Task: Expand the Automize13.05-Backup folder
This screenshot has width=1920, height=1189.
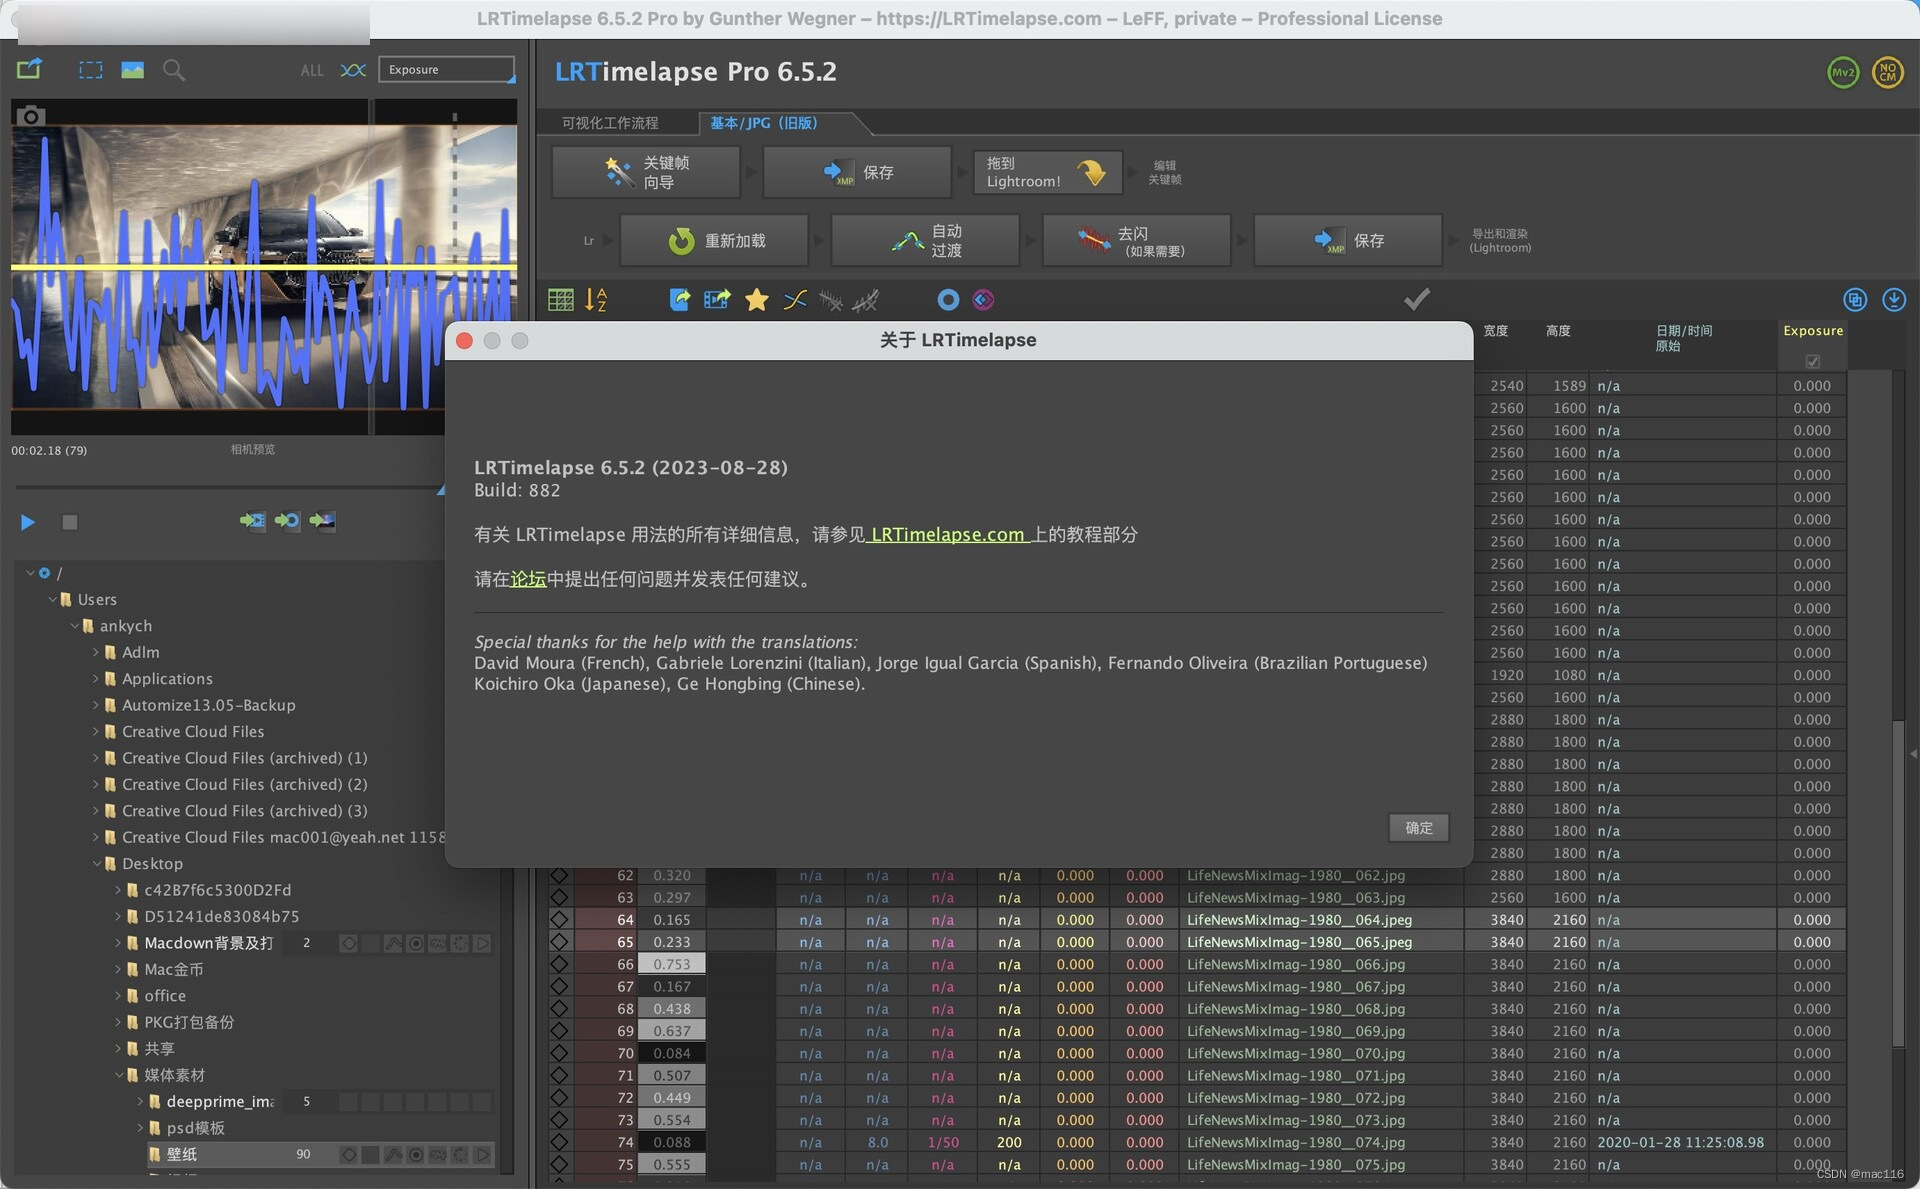Action: point(96,705)
